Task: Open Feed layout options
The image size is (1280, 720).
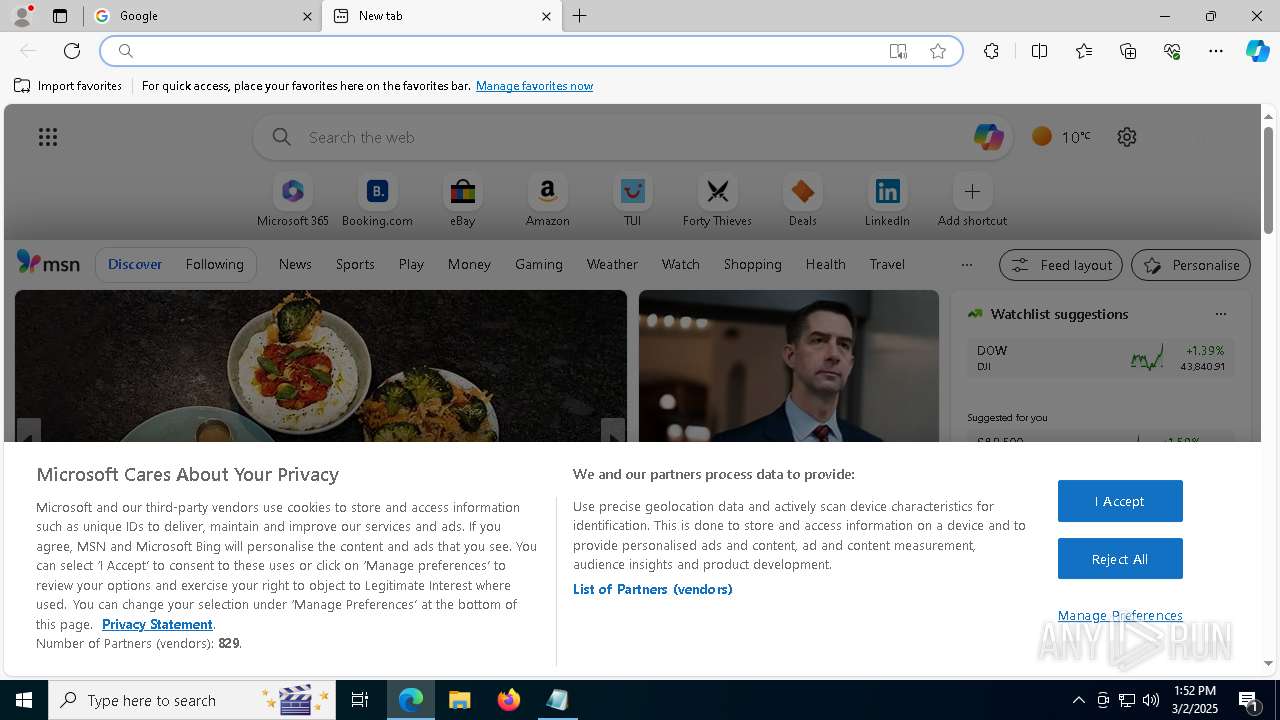Action: pos(1061,265)
